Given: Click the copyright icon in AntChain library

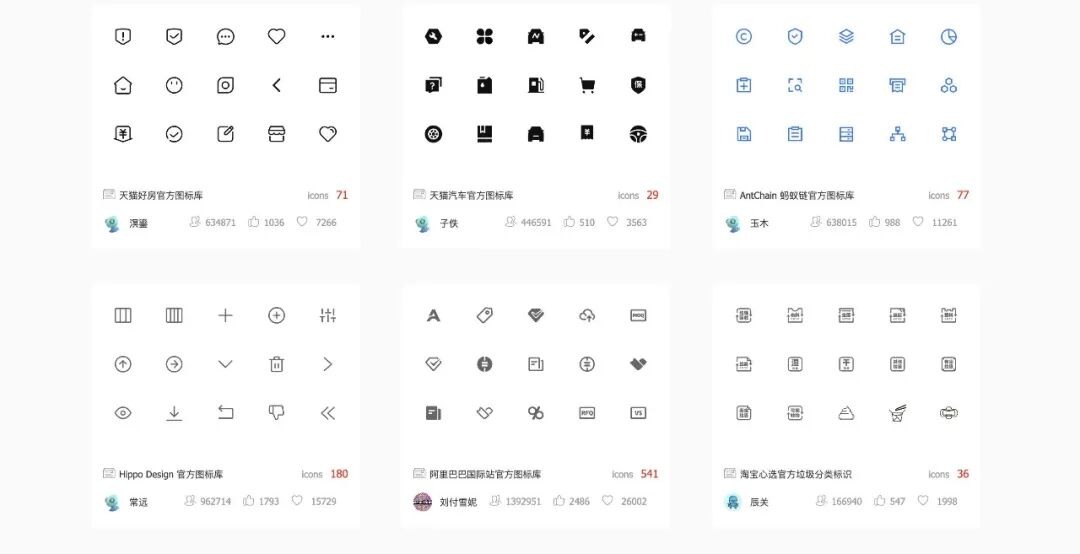Looking at the screenshot, I should click(x=744, y=37).
